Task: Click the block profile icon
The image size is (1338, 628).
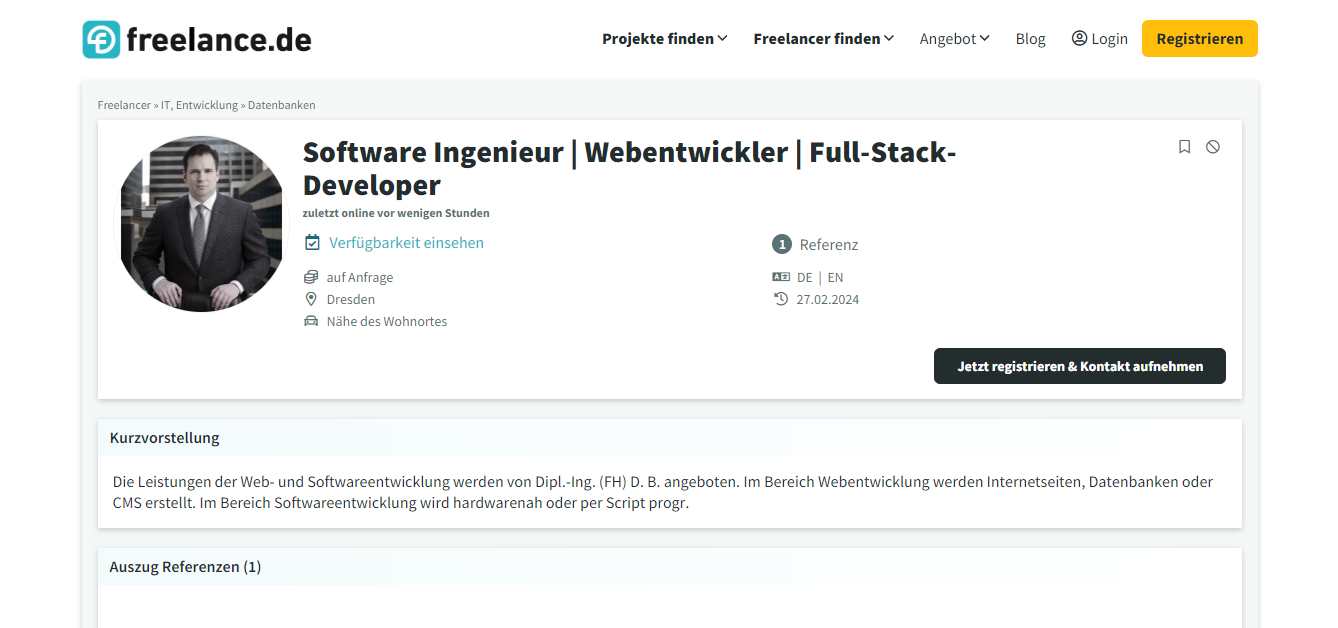Action: (1213, 147)
